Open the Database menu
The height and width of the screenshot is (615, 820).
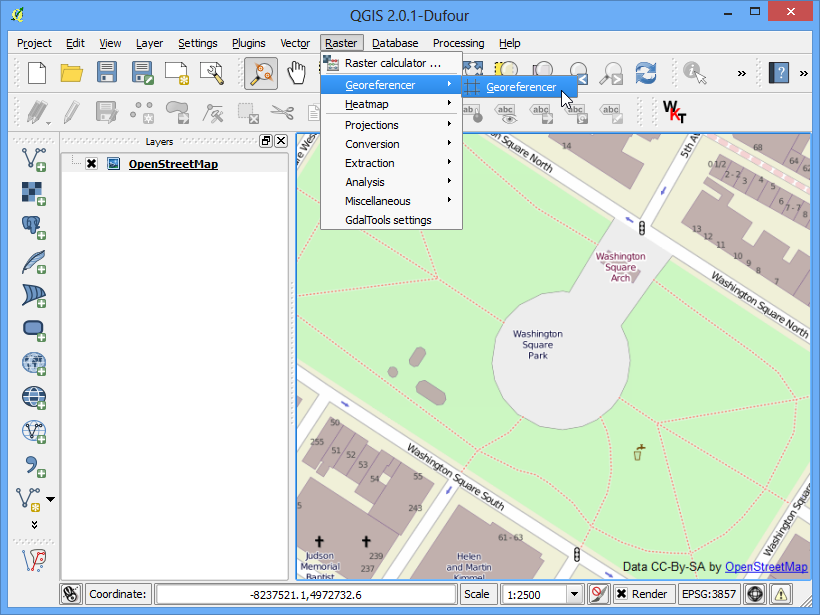(x=395, y=43)
